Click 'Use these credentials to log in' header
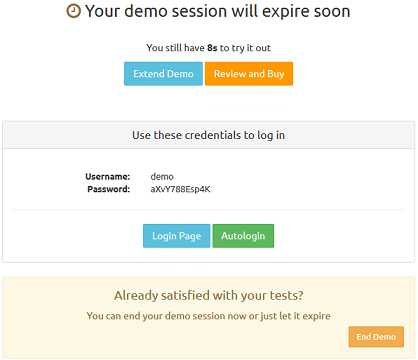The width and height of the screenshot is (418, 360). pyautogui.click(x=209, y=135)
